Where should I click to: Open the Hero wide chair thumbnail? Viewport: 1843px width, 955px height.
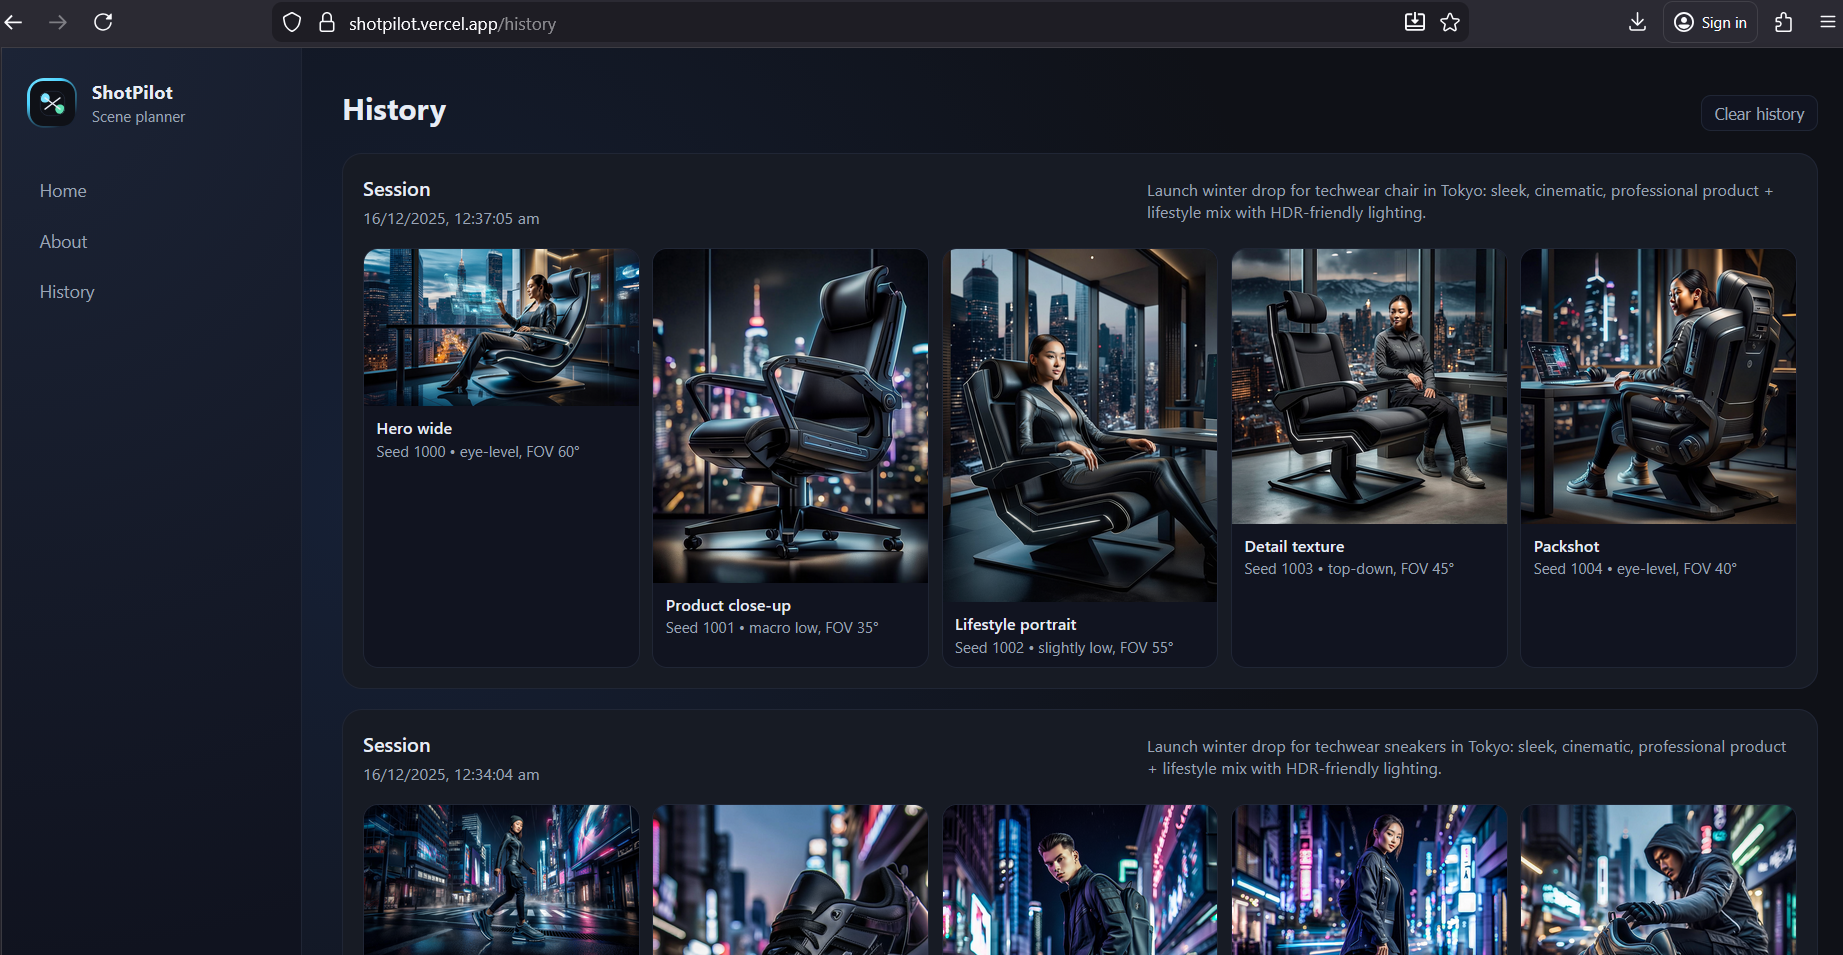click(x=501, y=327)
